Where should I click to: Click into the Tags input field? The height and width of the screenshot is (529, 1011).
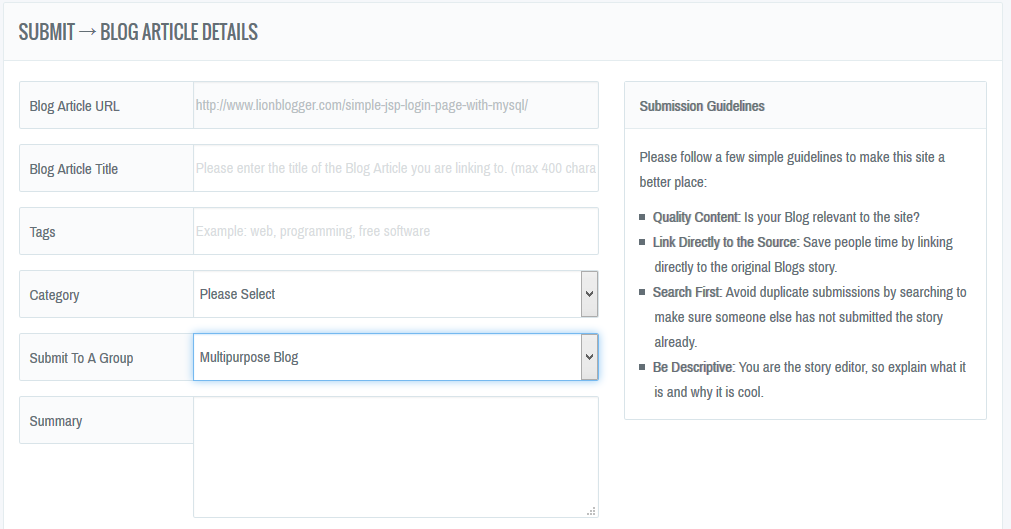tap(395, 231)
